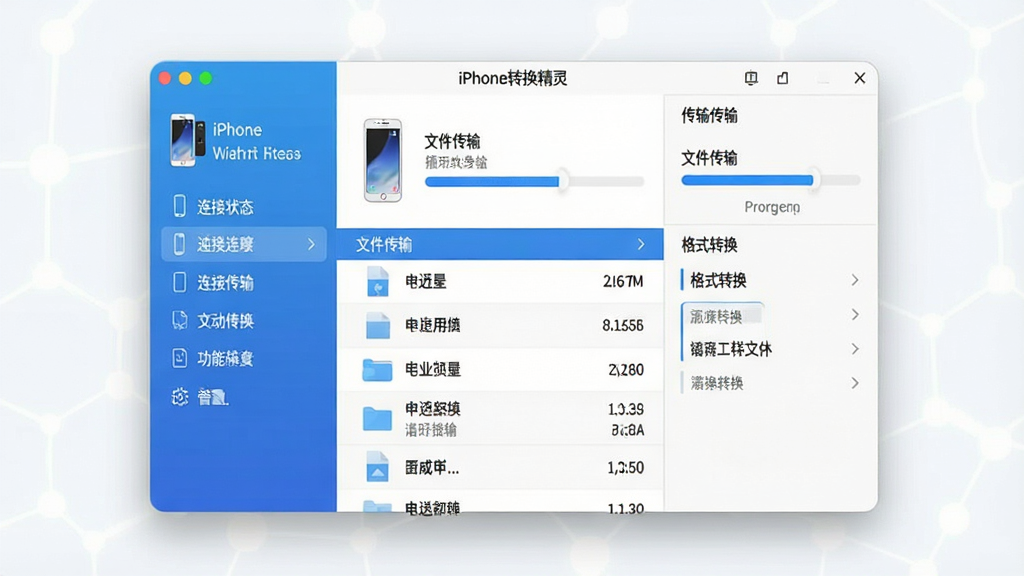The width and height of the screenshot is (1024, 576).
Task: Click the last grey conversion option
Action: [x=716, y=383]
